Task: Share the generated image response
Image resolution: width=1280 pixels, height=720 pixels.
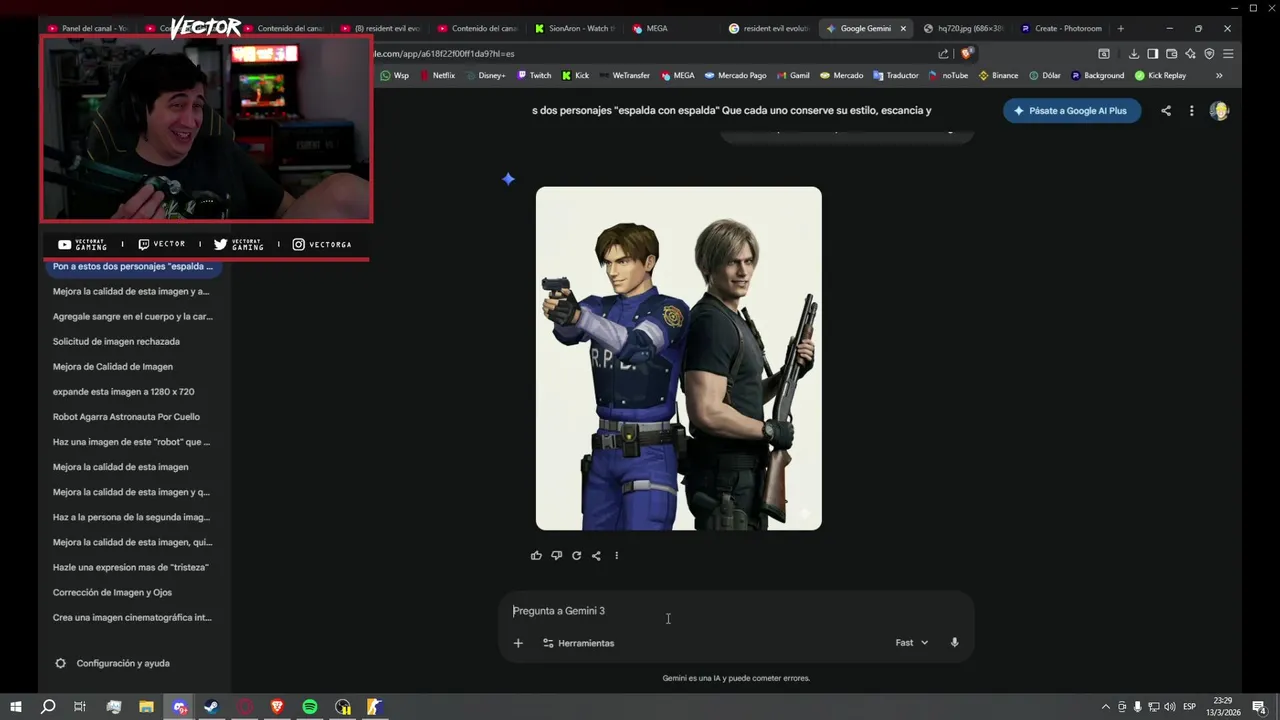Action: coord(596,555)
